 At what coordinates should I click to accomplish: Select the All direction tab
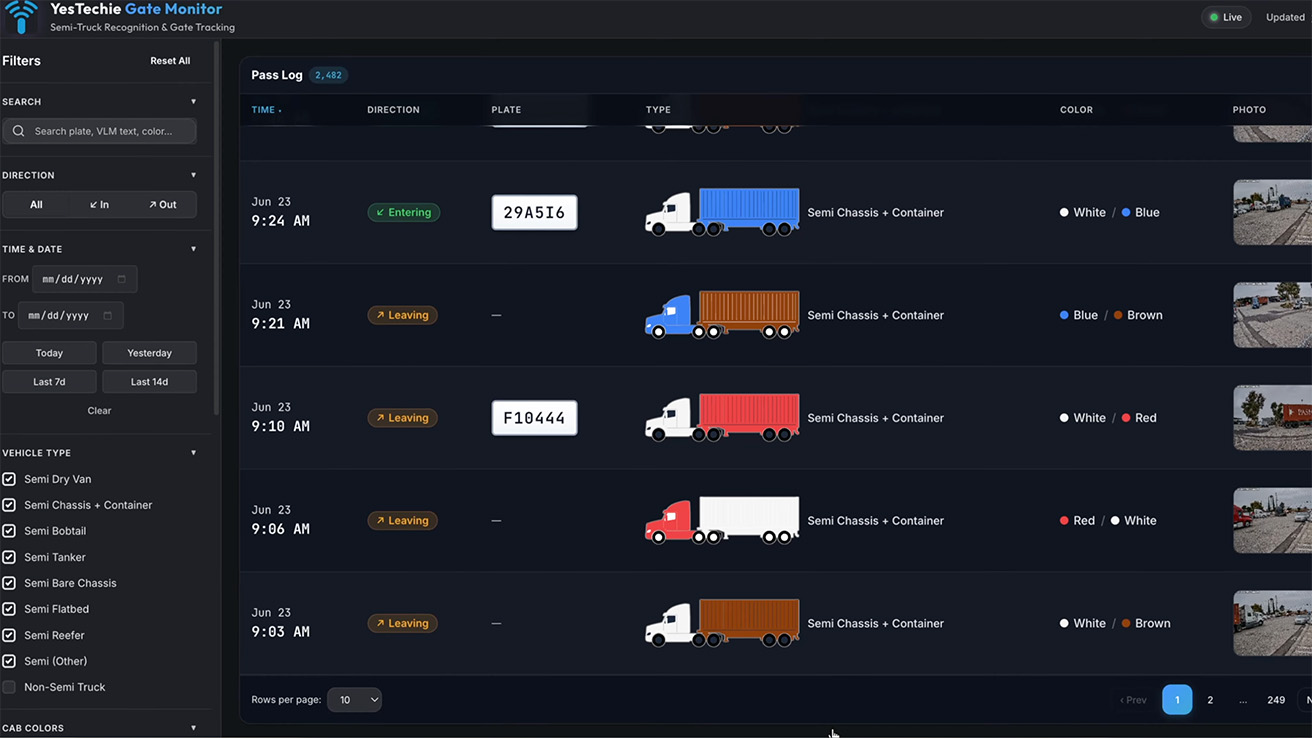pos(36,205)
